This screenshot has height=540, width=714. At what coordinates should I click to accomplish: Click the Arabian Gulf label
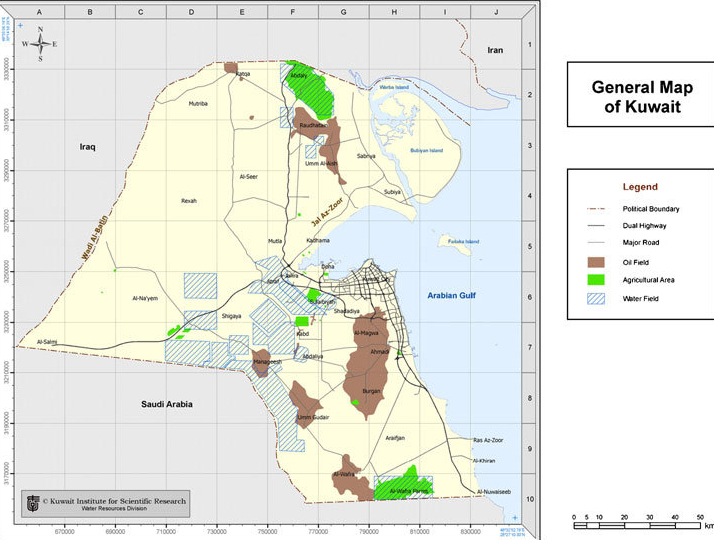tap(453, 296)
